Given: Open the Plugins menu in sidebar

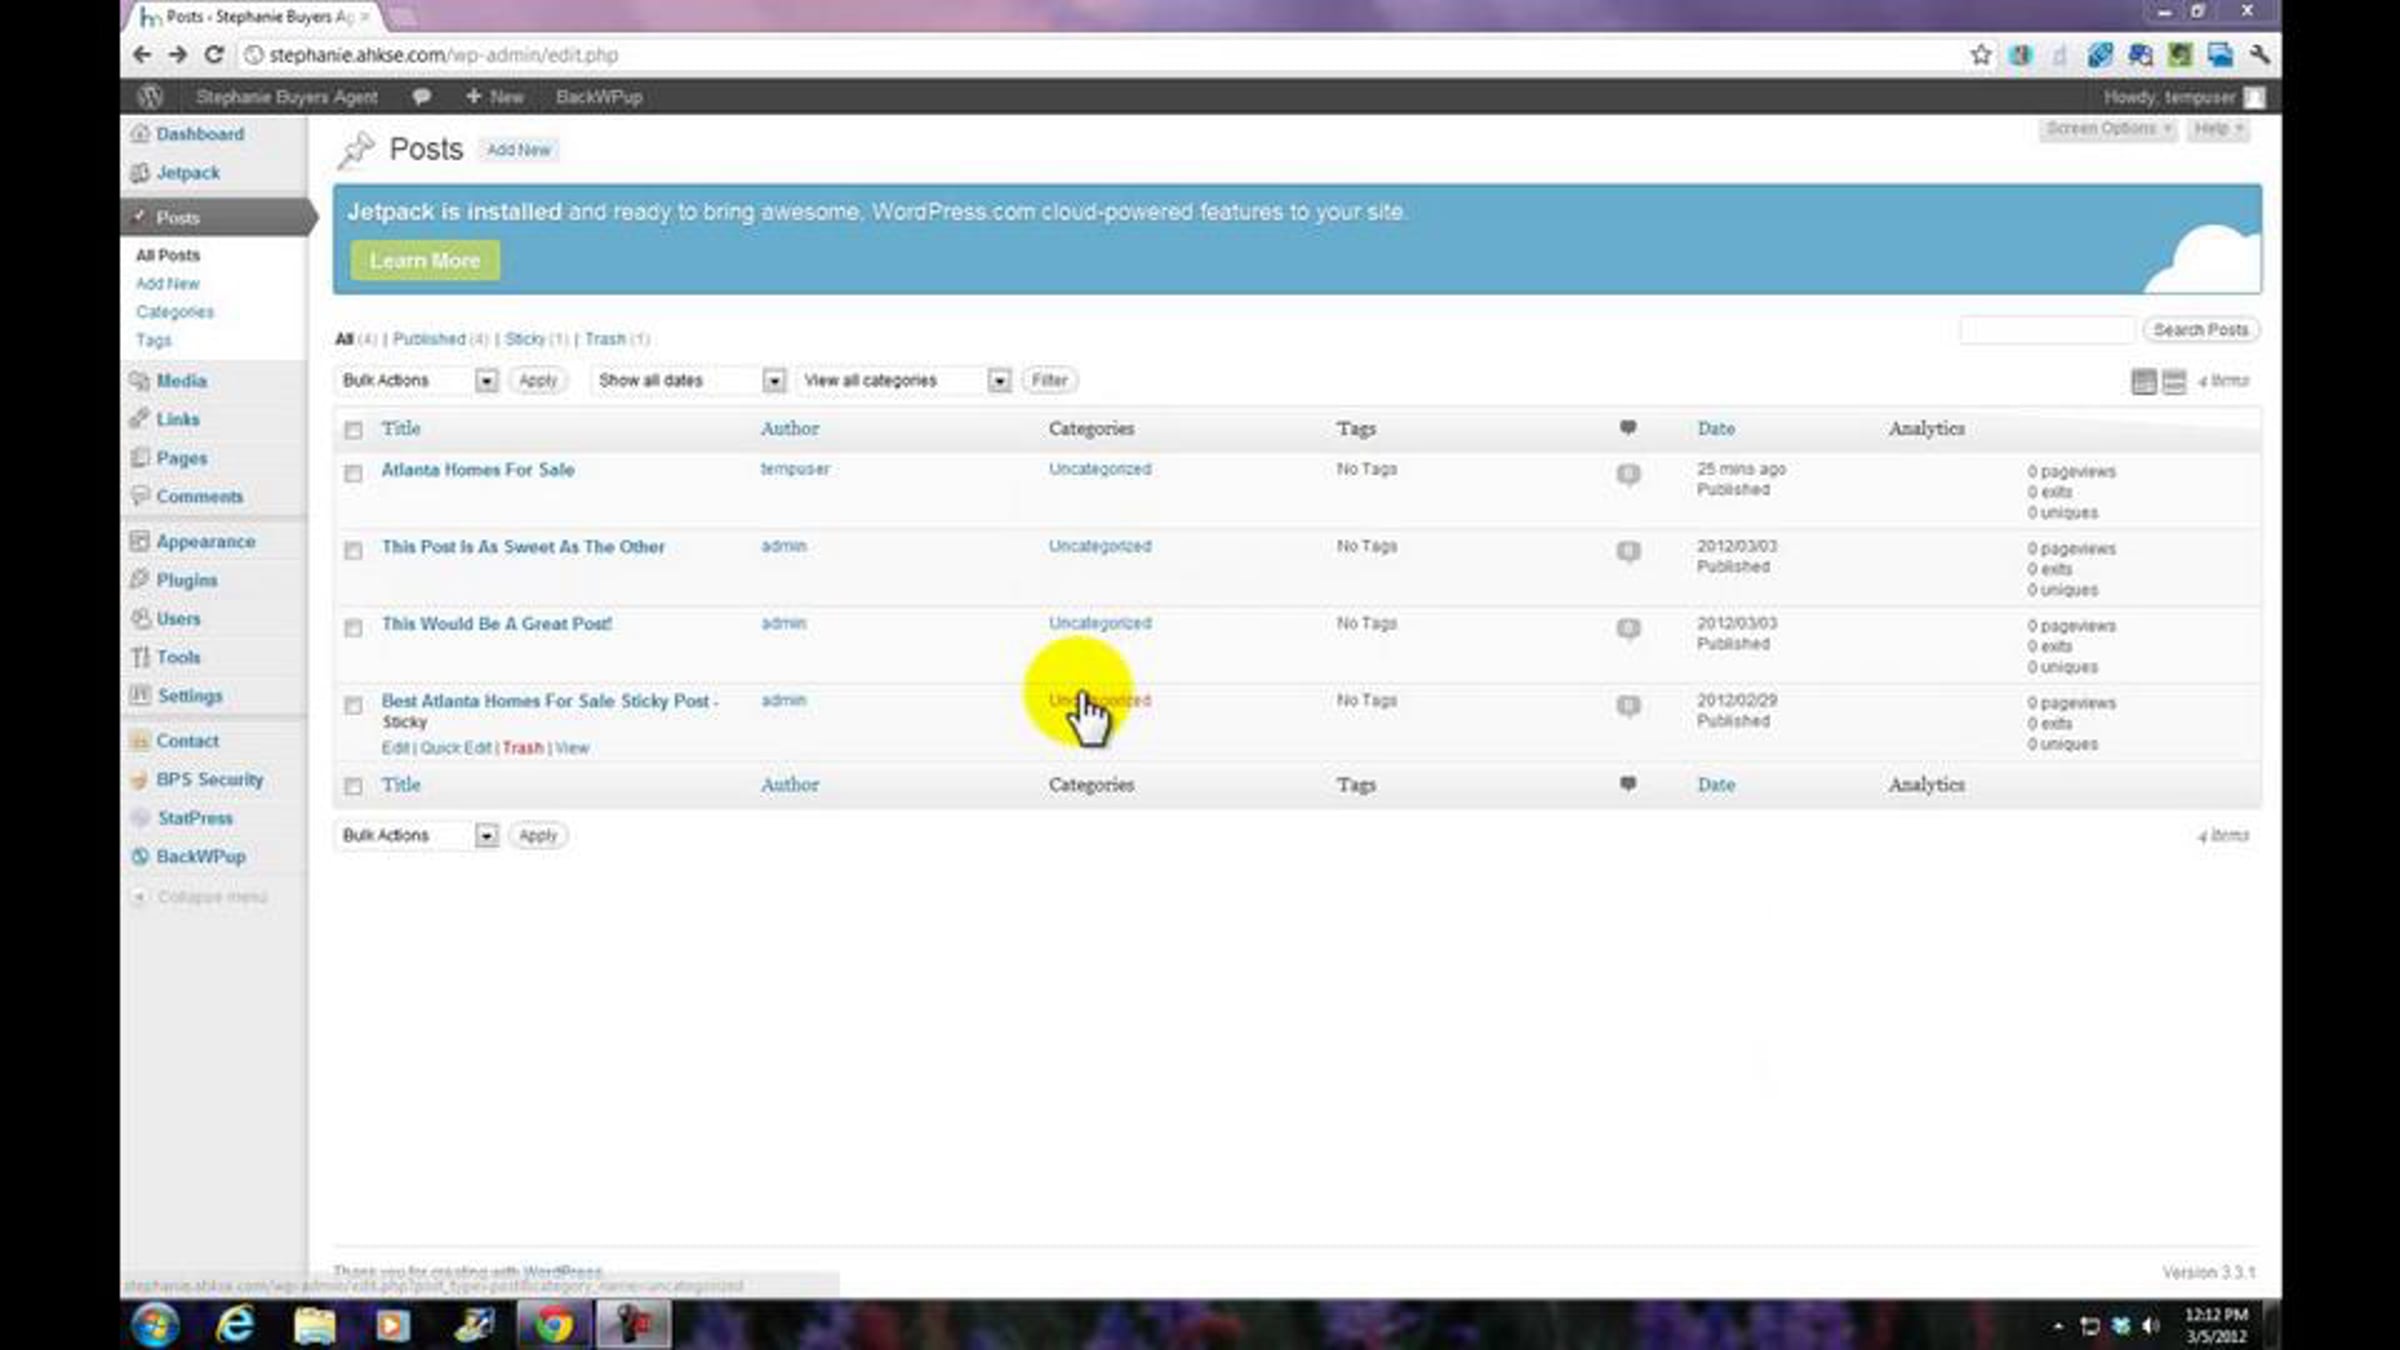Looking at the screenshot, I should coord(186,580).
